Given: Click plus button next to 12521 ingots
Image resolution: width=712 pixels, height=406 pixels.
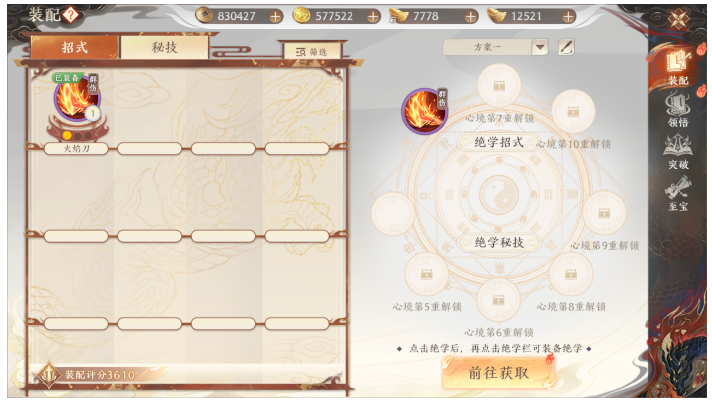Looking at the screenshot, I should tap(568, 17).
